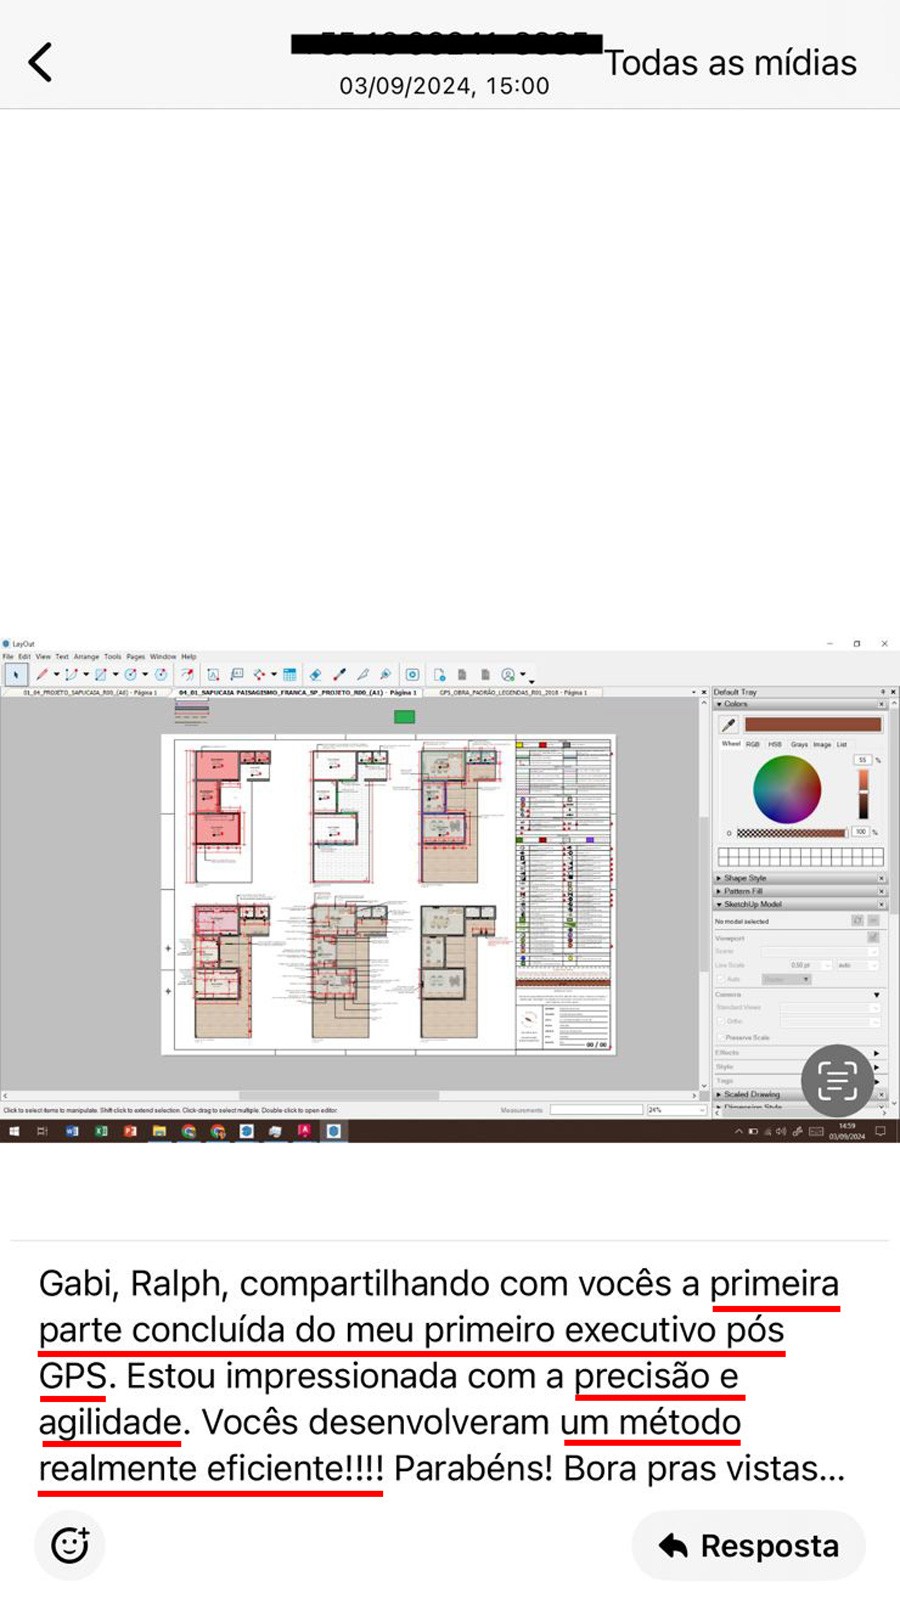This screenshot has width=900, height=1600.
Task: Click the vertical brightness slider
Action: point(863,794)
